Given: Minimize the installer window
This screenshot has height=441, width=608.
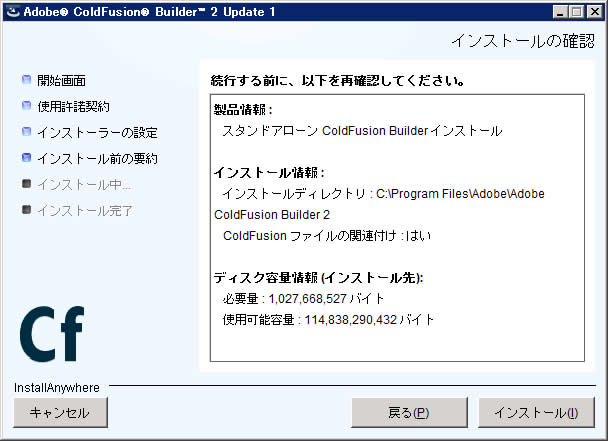Looking at the screenshot, I should point(560,12).
